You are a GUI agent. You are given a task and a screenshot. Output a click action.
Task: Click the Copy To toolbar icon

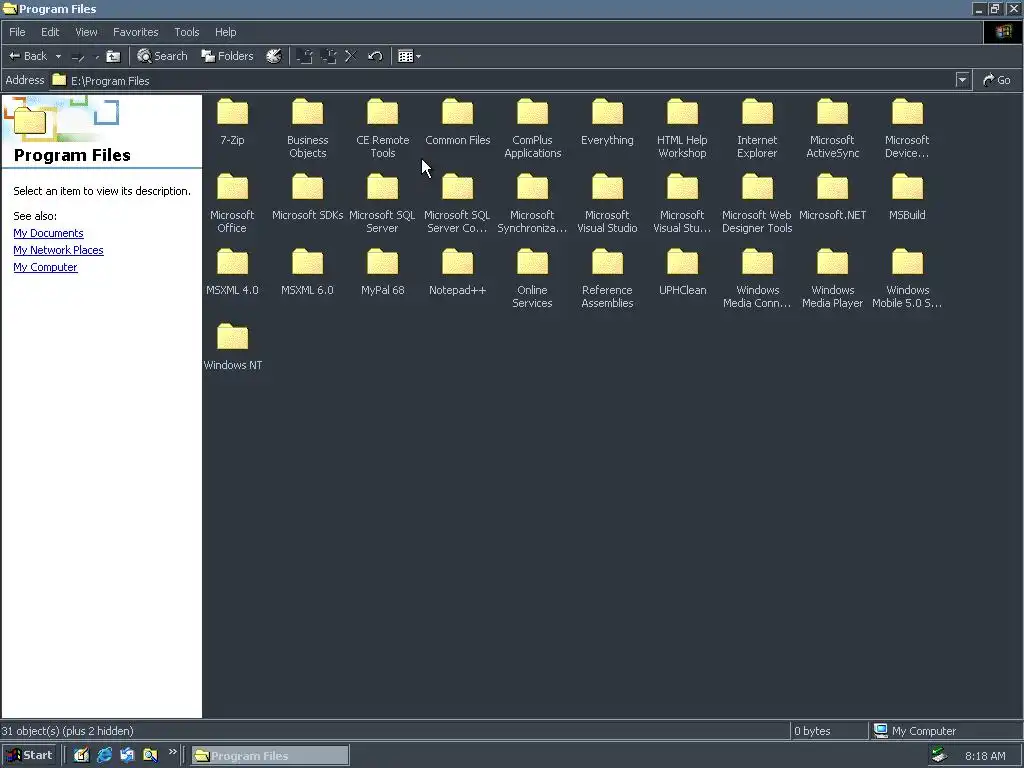328,56
